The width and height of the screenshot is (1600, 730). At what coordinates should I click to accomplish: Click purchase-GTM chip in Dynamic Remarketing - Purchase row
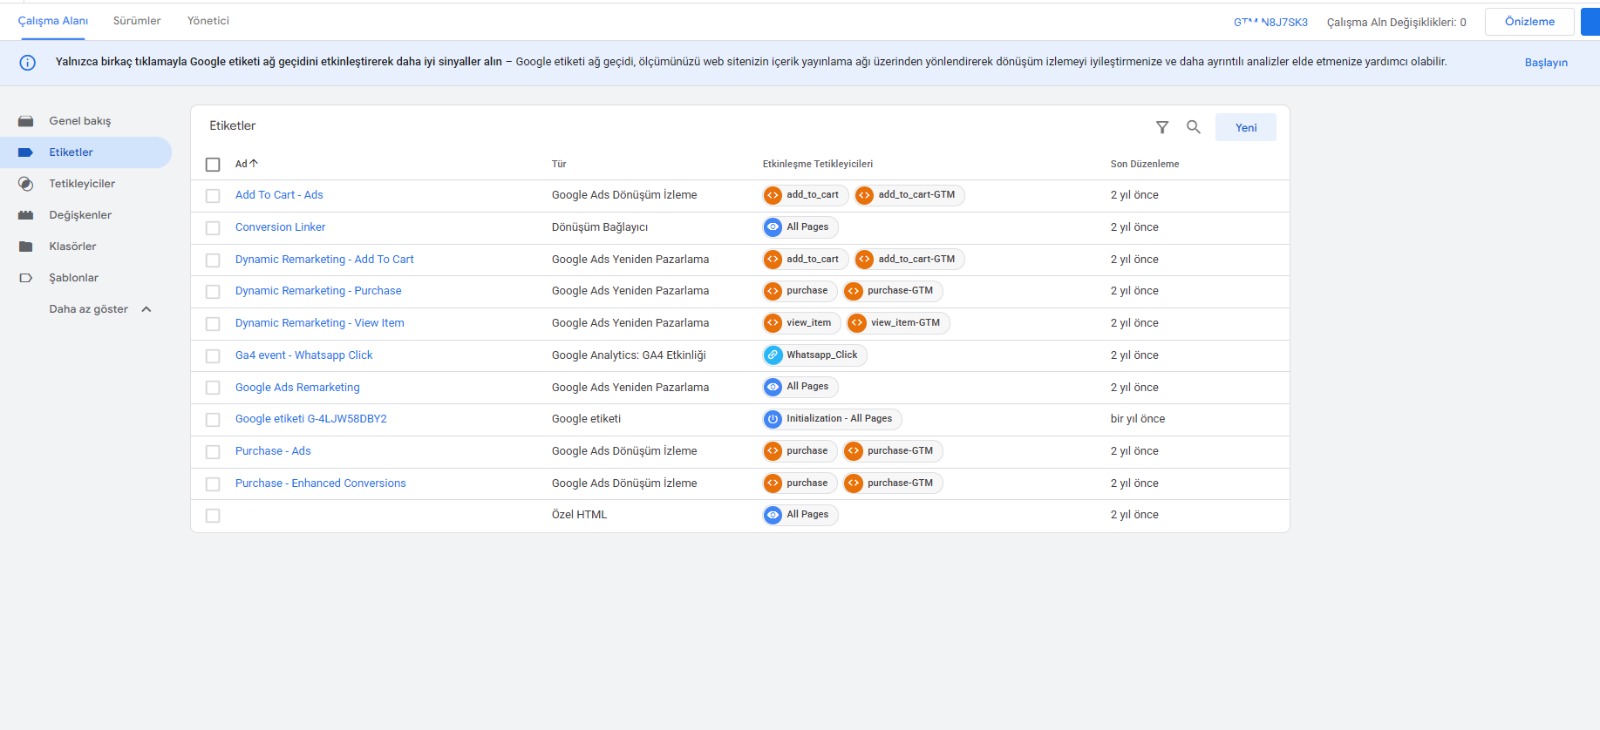tap(893, 291)
